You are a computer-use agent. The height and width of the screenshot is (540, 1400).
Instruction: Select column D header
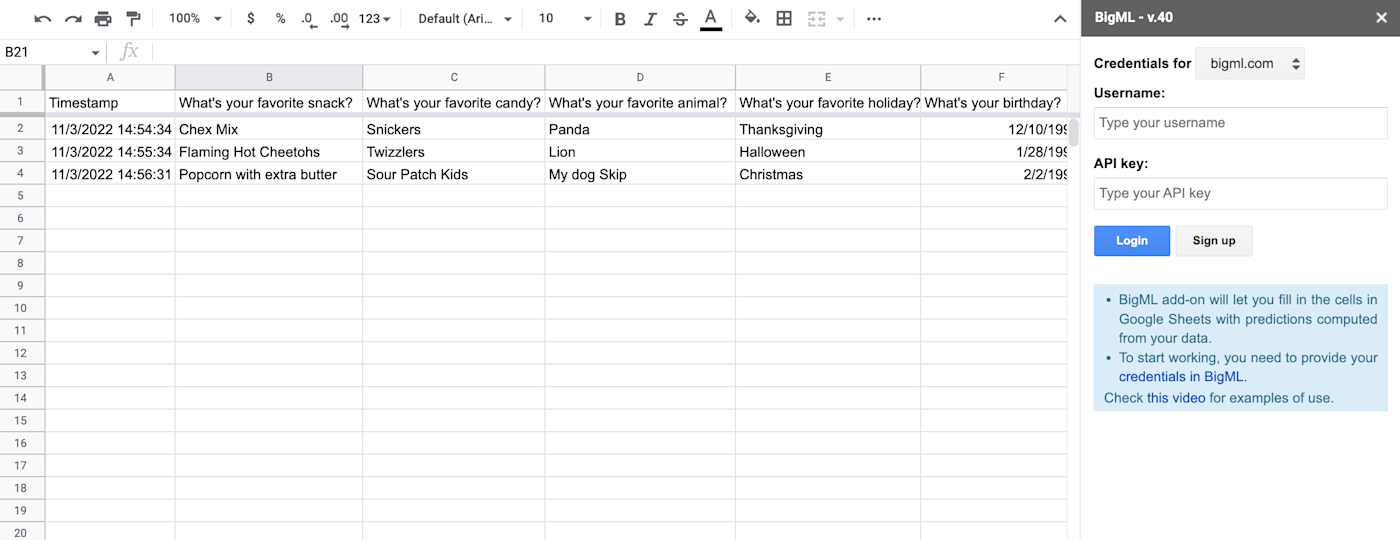[640, 77]
